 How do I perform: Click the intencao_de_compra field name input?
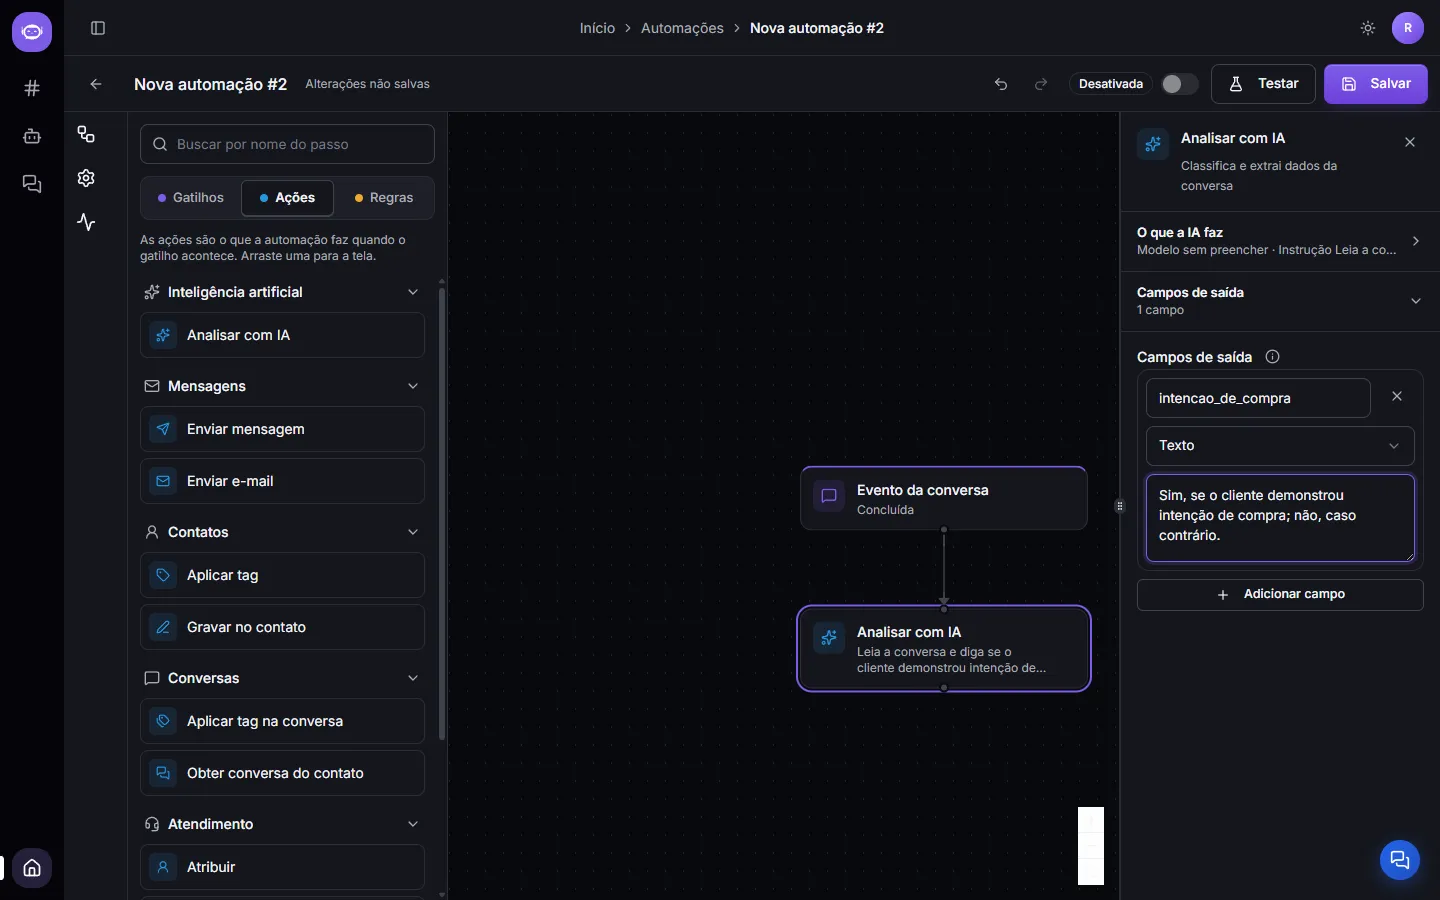point(1258,398)
